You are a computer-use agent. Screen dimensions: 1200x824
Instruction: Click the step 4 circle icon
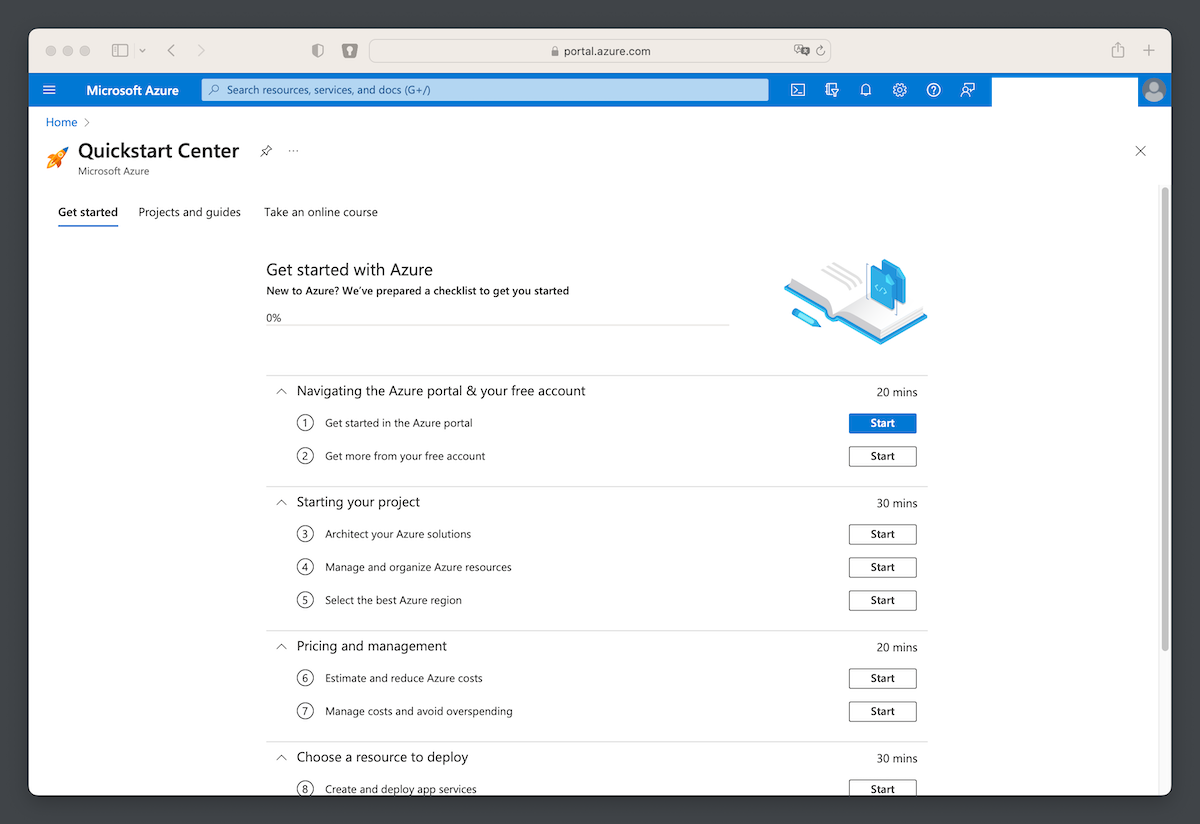click(x=305, y=567)
